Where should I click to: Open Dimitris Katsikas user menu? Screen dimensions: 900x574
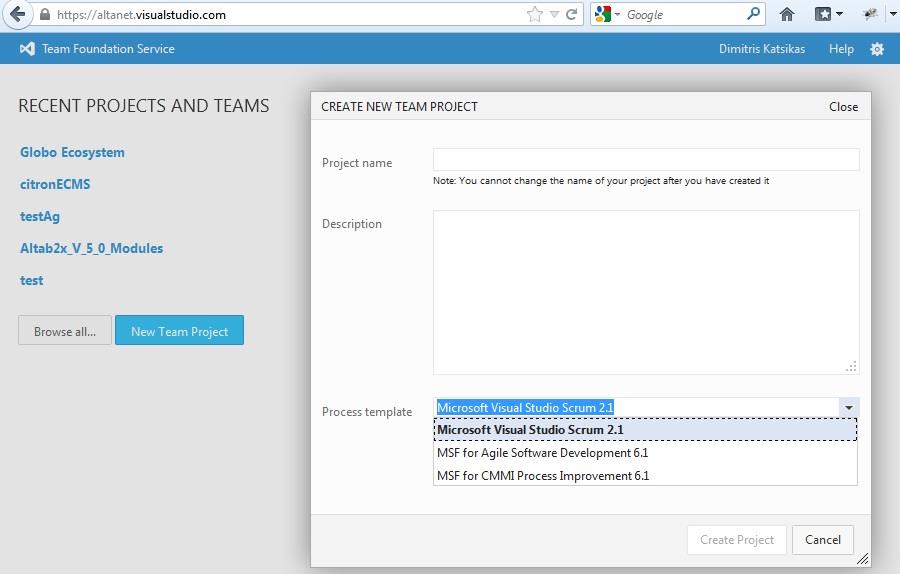[x=762, y=49]
